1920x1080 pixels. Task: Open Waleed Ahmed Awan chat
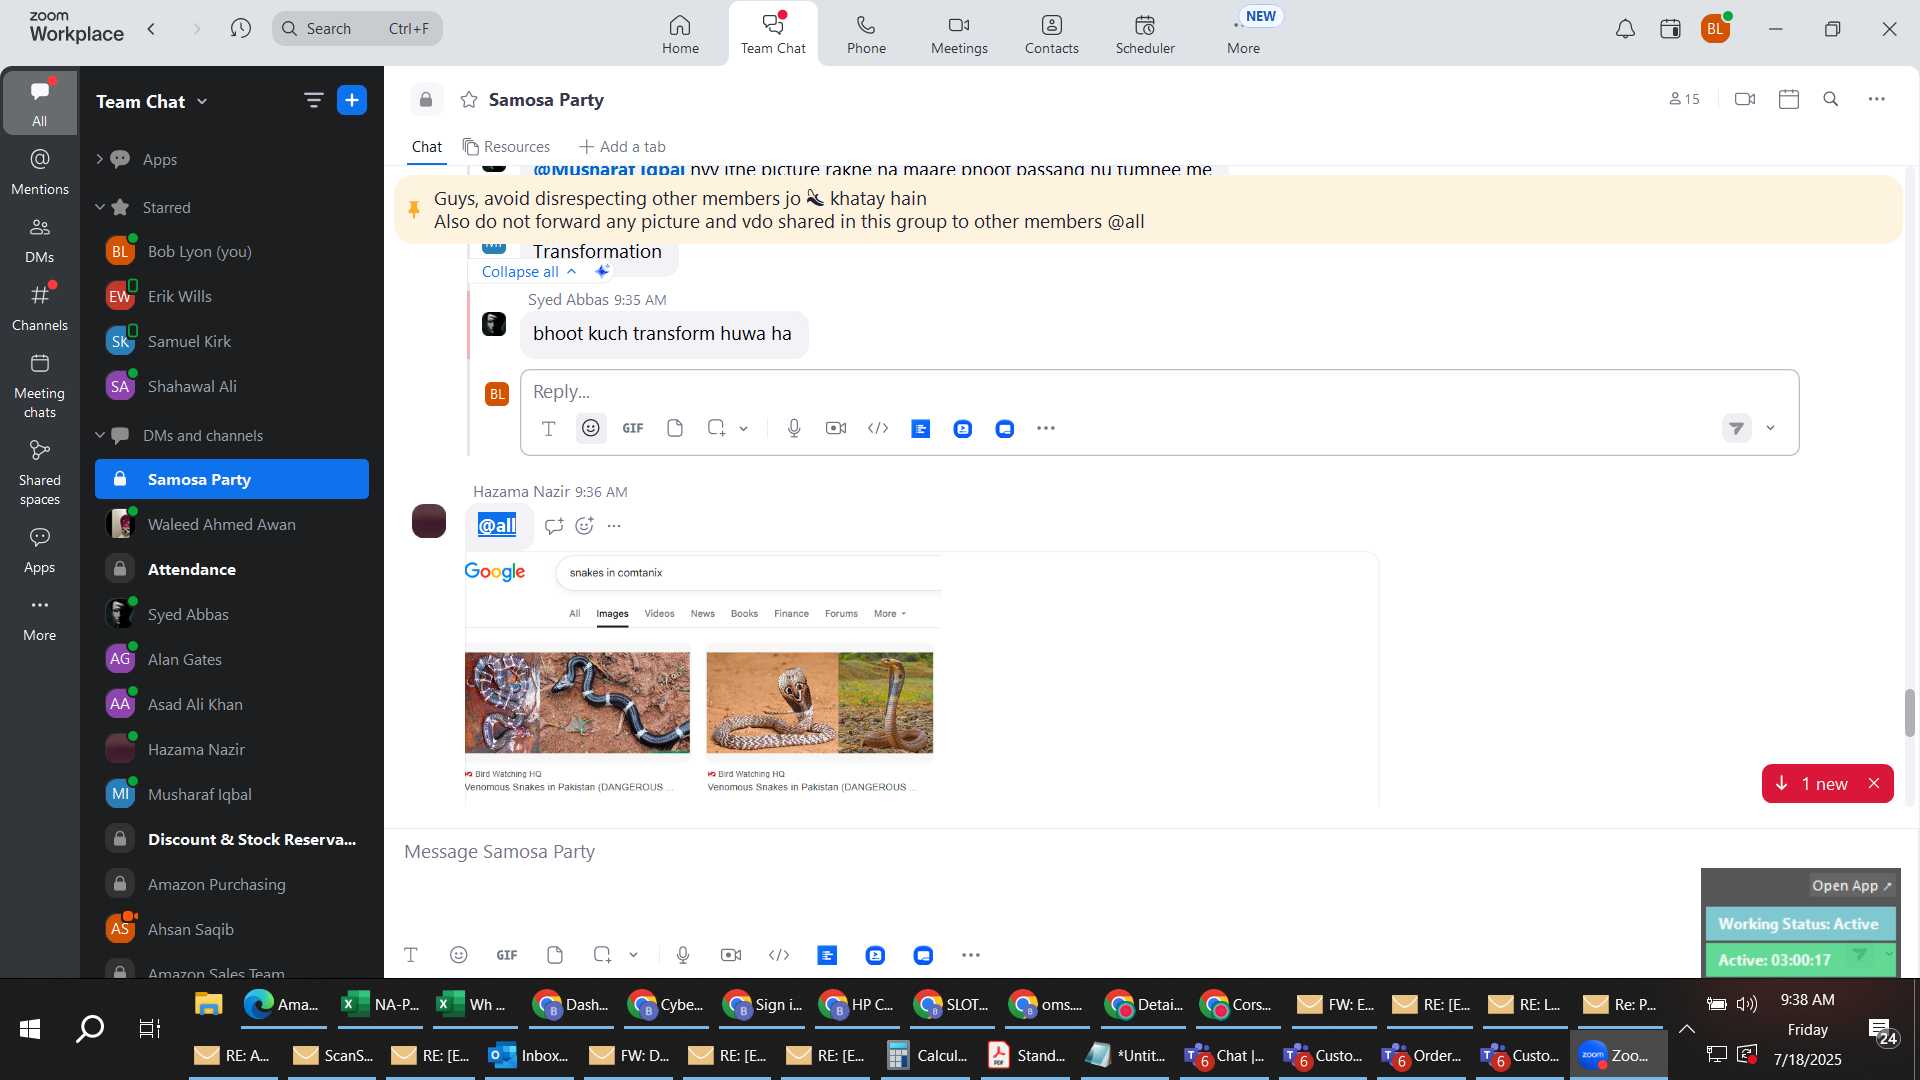pyautogui.click(x=232, y=524)
